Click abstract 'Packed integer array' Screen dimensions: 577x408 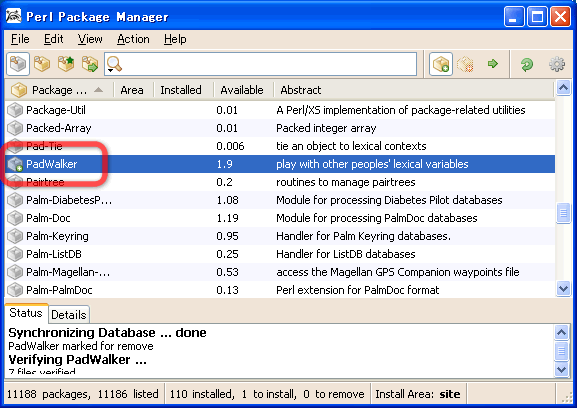326,128
